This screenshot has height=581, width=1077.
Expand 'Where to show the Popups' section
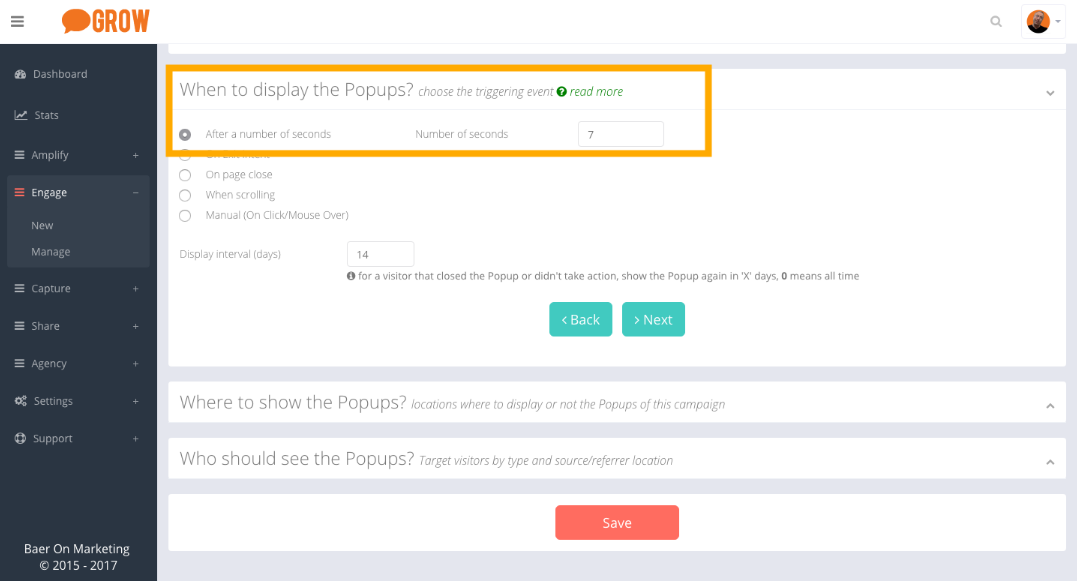(1050, 405)
